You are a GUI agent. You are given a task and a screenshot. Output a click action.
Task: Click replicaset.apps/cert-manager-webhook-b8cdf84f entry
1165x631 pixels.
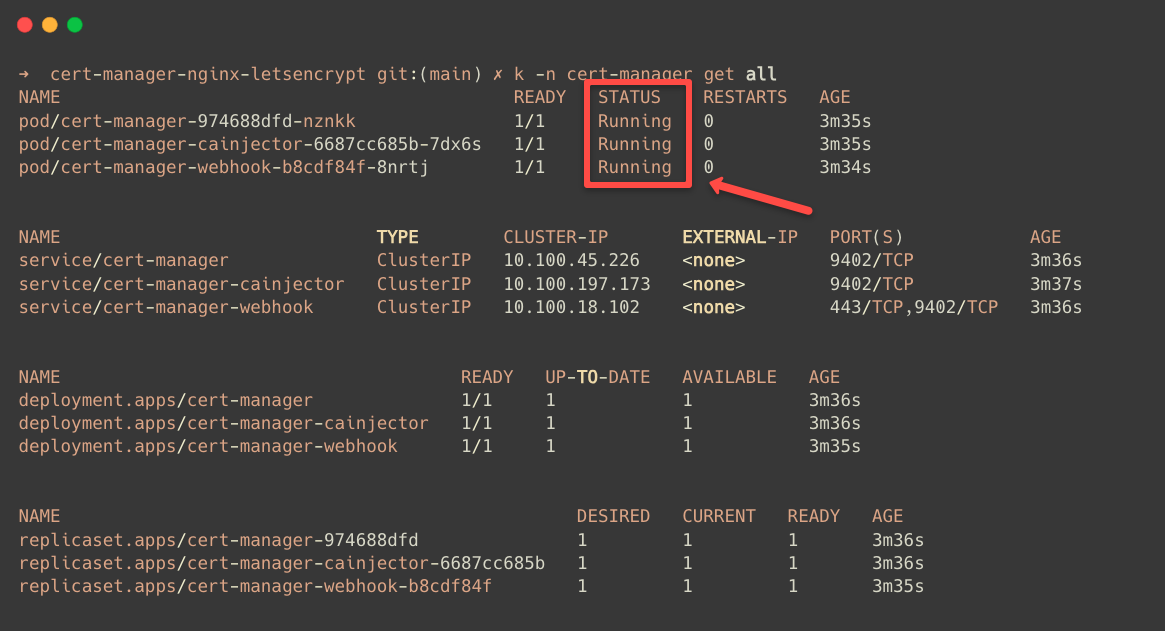[x=254, y=586]
